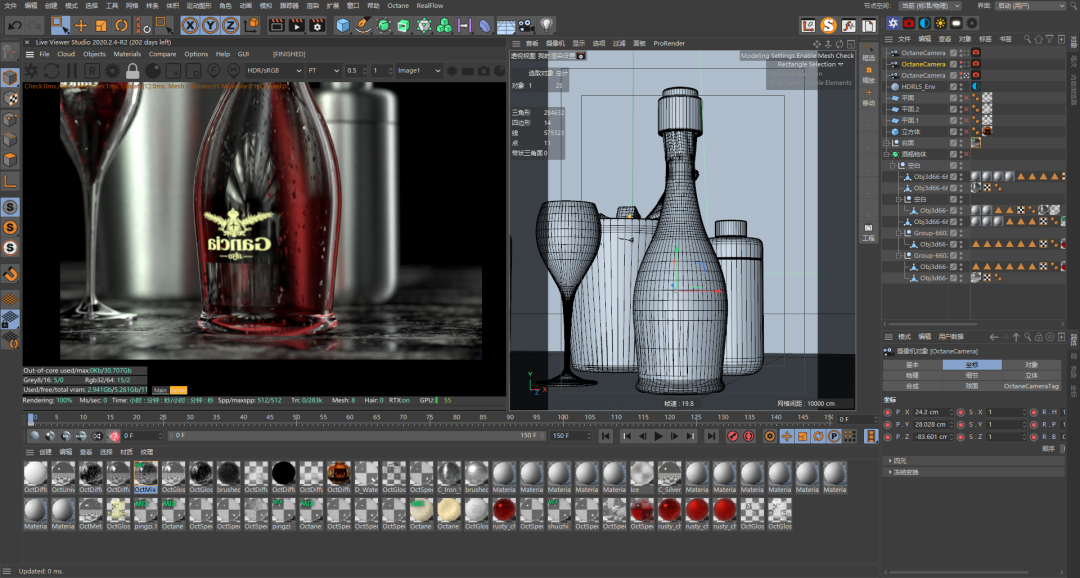Click the orange S Octane icon top right
Viewport: 1080px width, 578px height.
click(x=828, y=26)
